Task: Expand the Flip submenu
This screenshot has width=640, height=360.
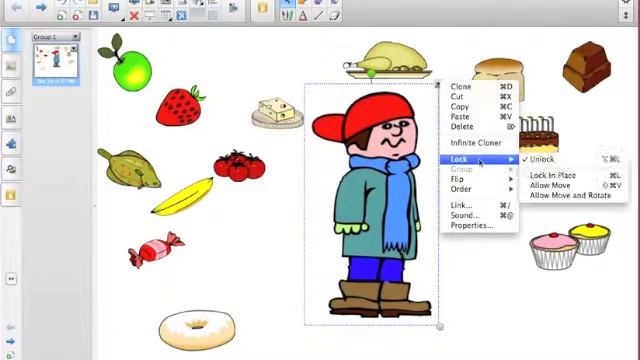Action: (479, 179)
